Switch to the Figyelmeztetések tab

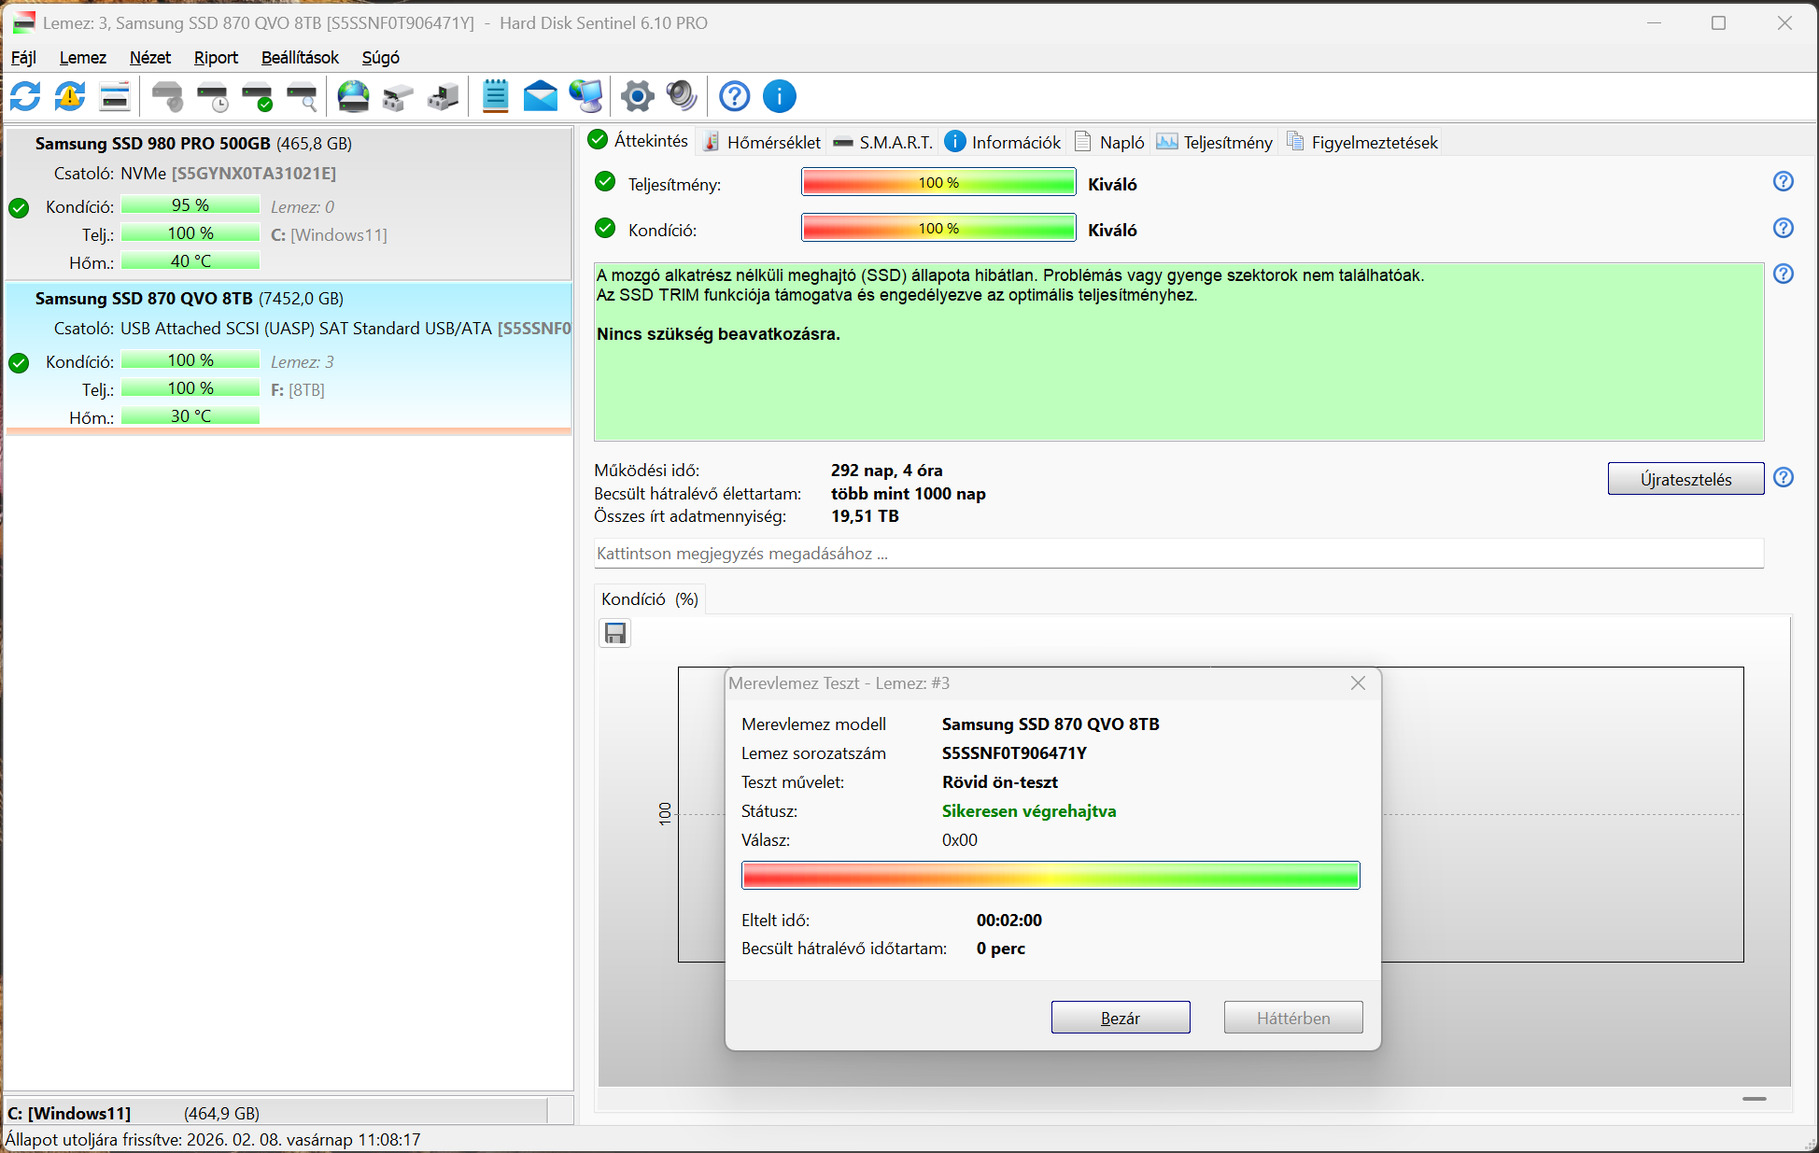click(x=1362, y=142)
